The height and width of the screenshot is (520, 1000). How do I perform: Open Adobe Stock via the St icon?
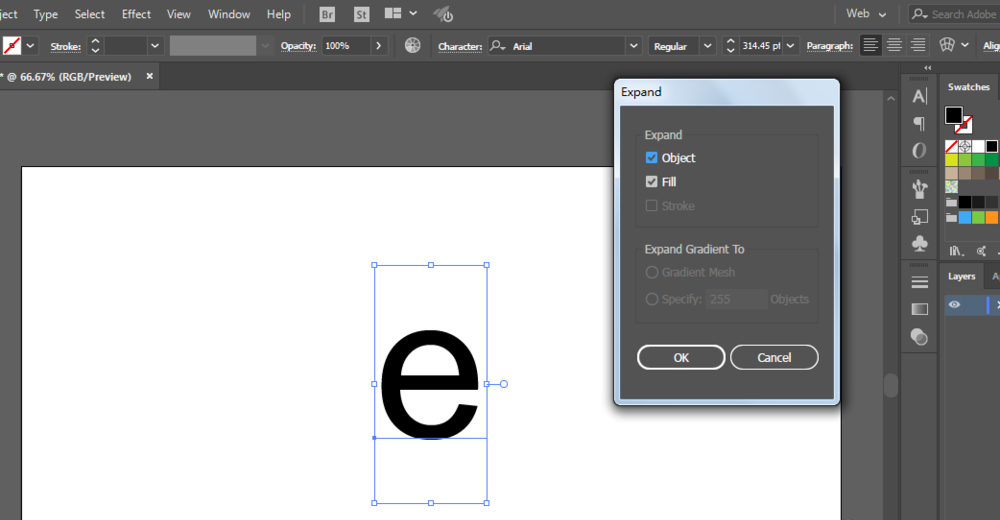point(360,14)
